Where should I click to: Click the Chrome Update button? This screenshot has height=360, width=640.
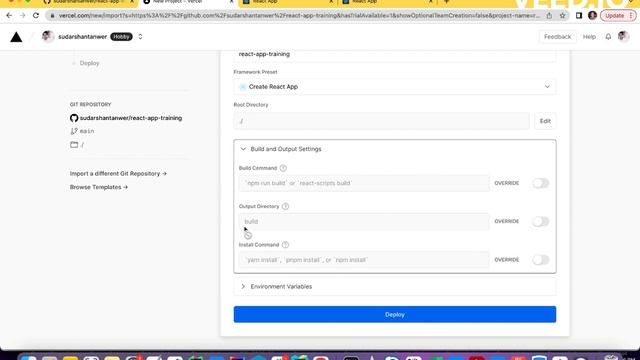tap(614, 16)
